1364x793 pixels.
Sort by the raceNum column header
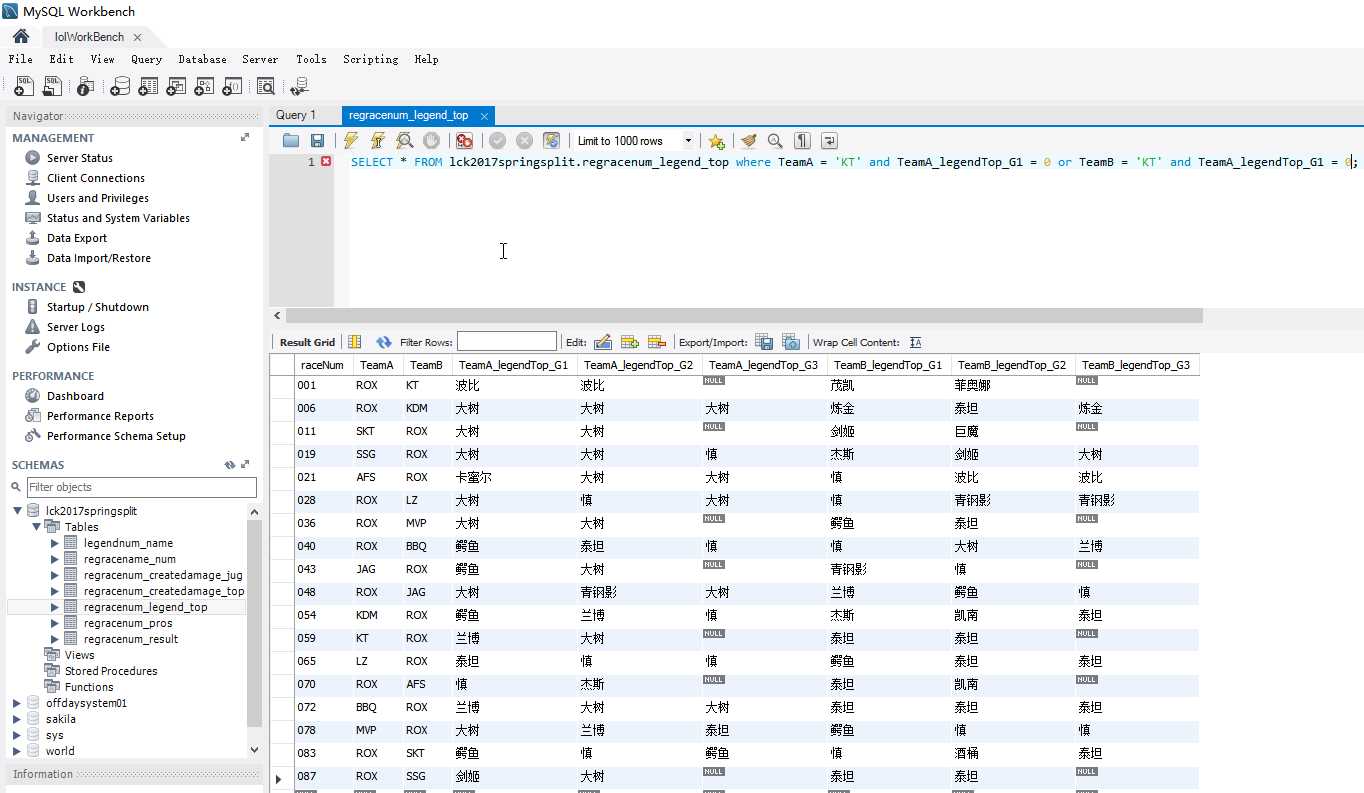click(322, 365)
